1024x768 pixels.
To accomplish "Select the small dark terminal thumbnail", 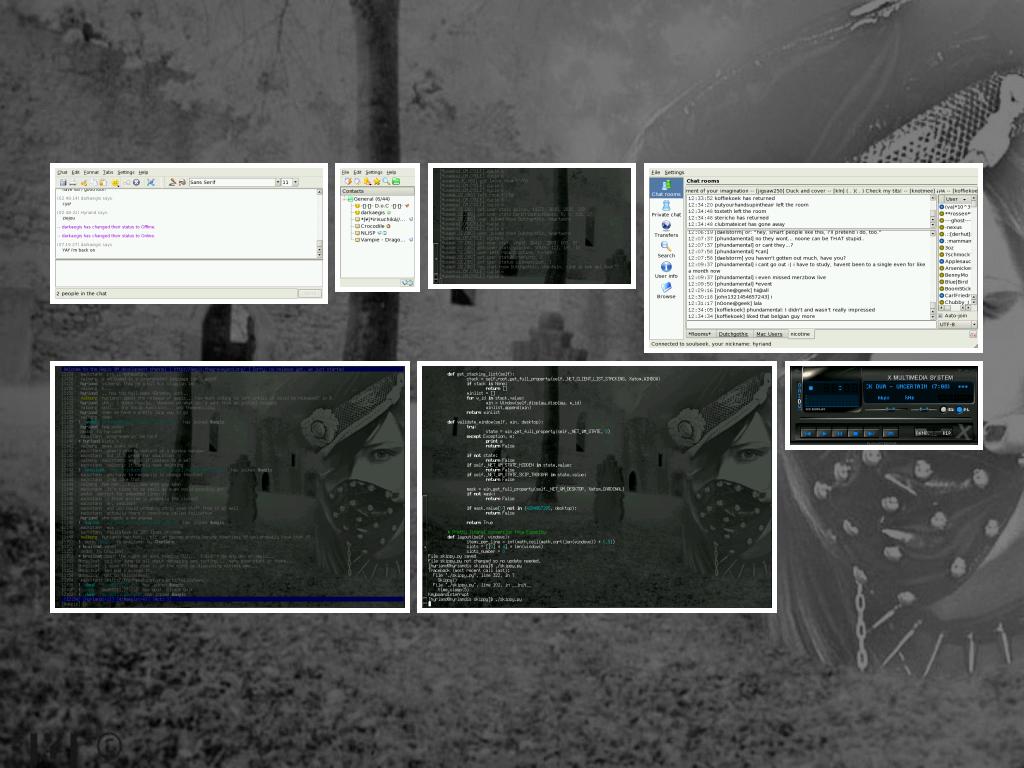I will 532,226.
